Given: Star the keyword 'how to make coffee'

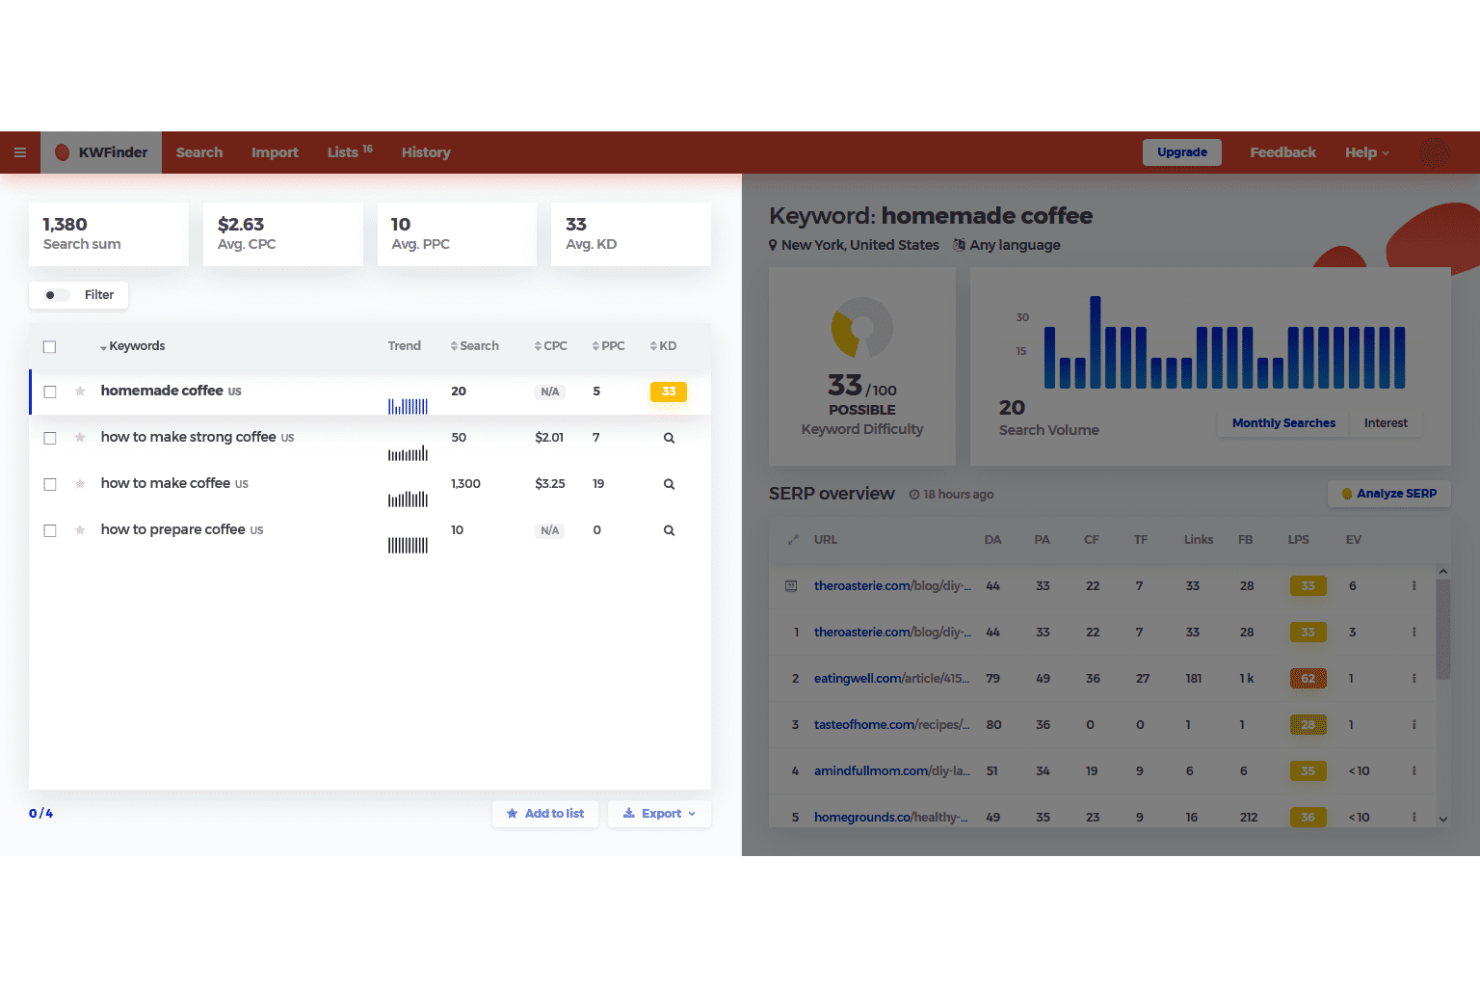Looking at the screenshot, I should [80, 484].
